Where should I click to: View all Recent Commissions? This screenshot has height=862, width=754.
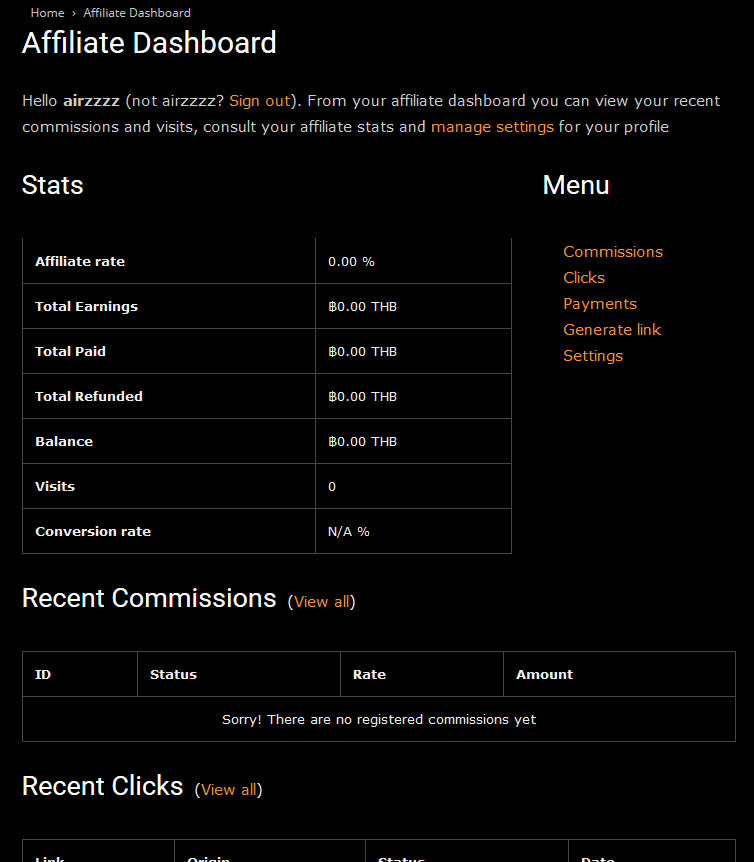click(321, 602)
